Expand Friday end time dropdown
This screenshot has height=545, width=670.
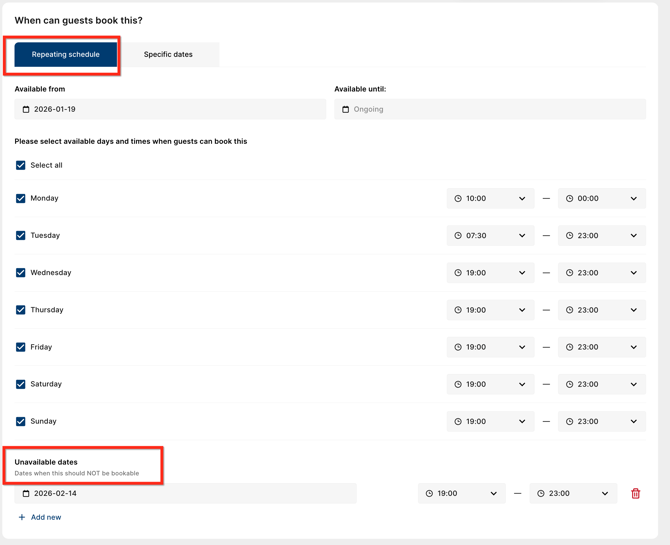602,347
